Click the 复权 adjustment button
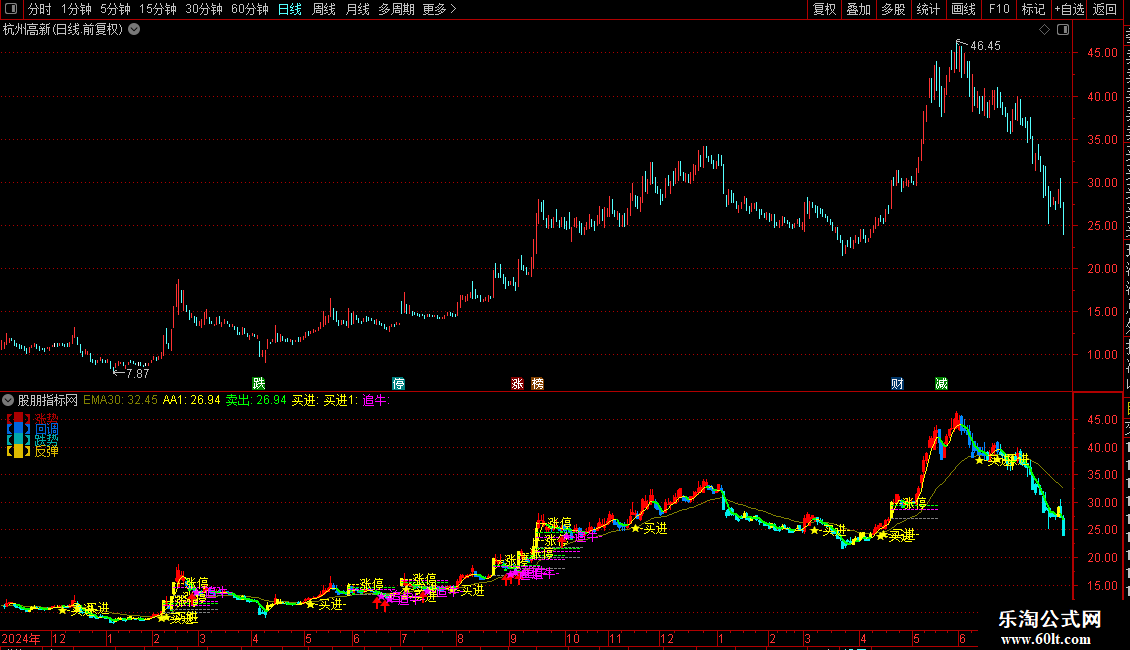This screenshot has height=650, width=1130. click(x=824, y=9)
